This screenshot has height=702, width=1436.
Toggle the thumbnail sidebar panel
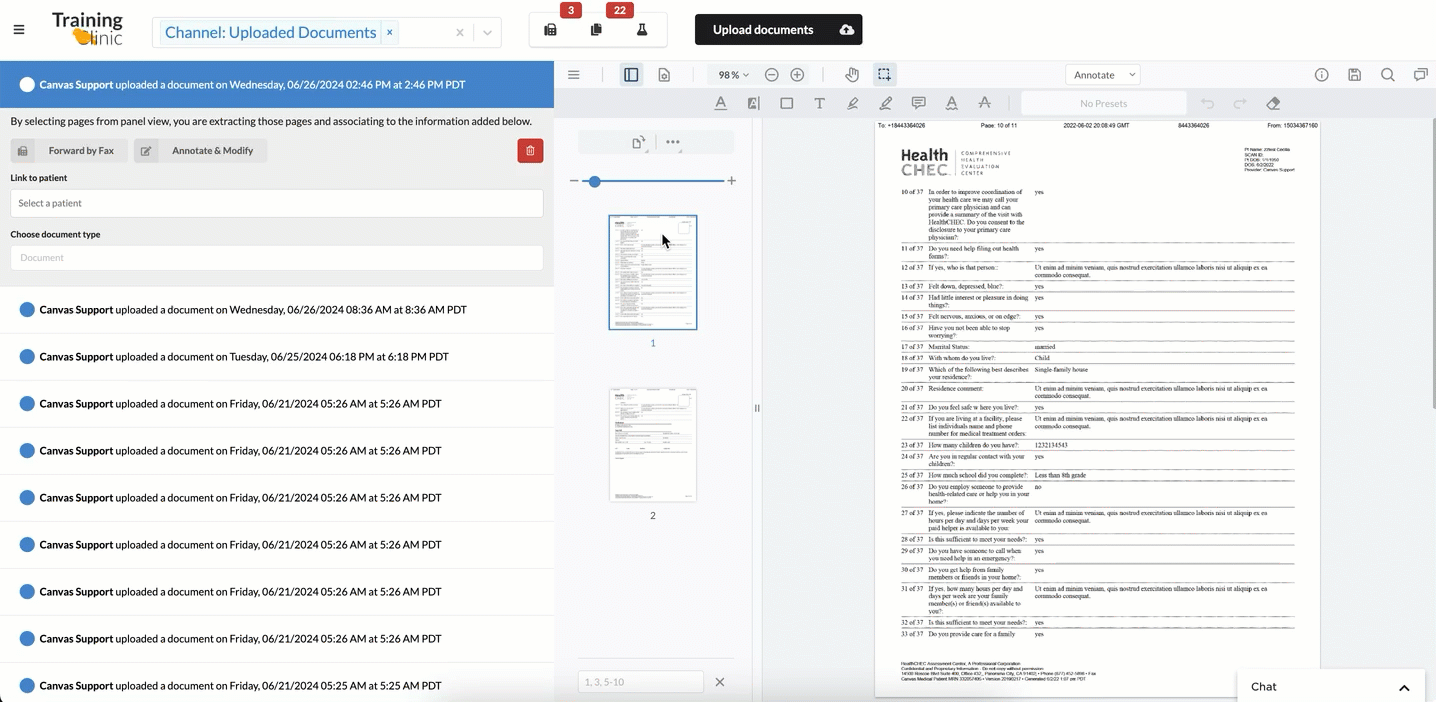(x=631, y=74)
